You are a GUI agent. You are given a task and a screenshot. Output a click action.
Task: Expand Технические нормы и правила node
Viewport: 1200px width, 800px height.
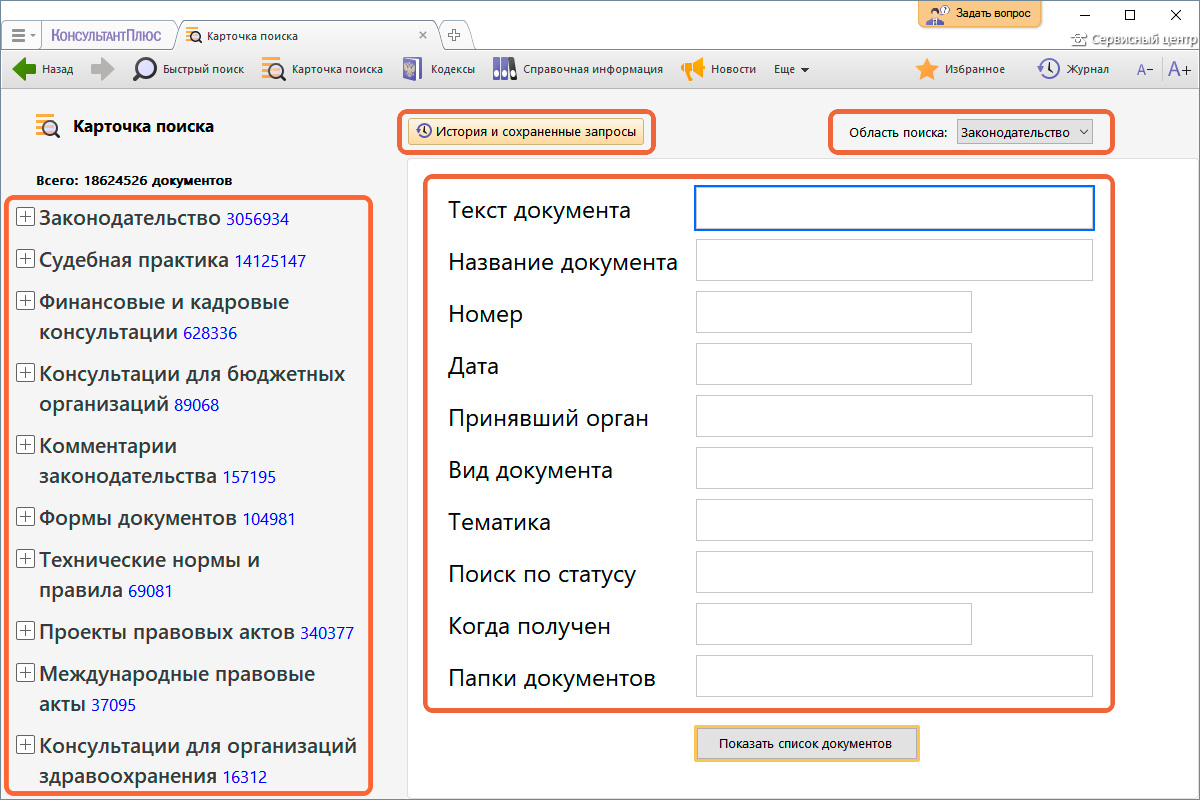[26, 558]
